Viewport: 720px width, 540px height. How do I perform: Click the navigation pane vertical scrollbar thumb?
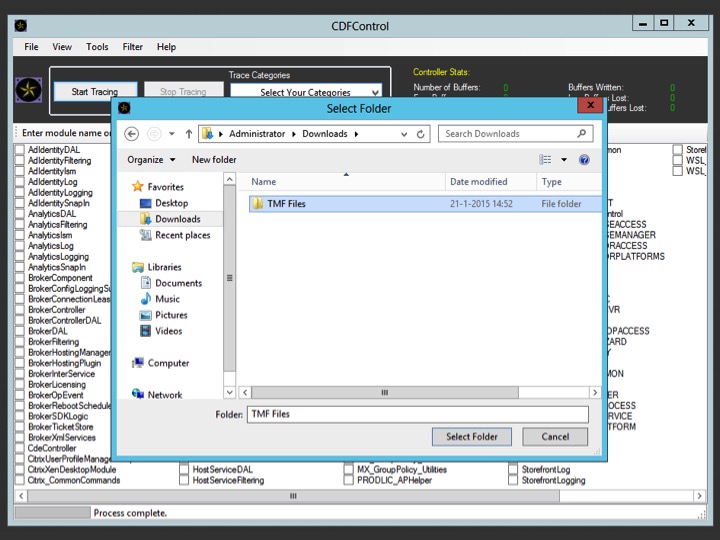(230, 278)
